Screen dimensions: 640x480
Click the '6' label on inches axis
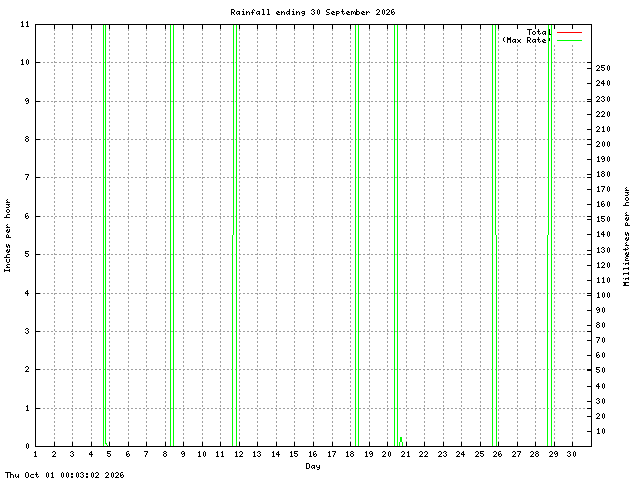[x=27, y=216]
